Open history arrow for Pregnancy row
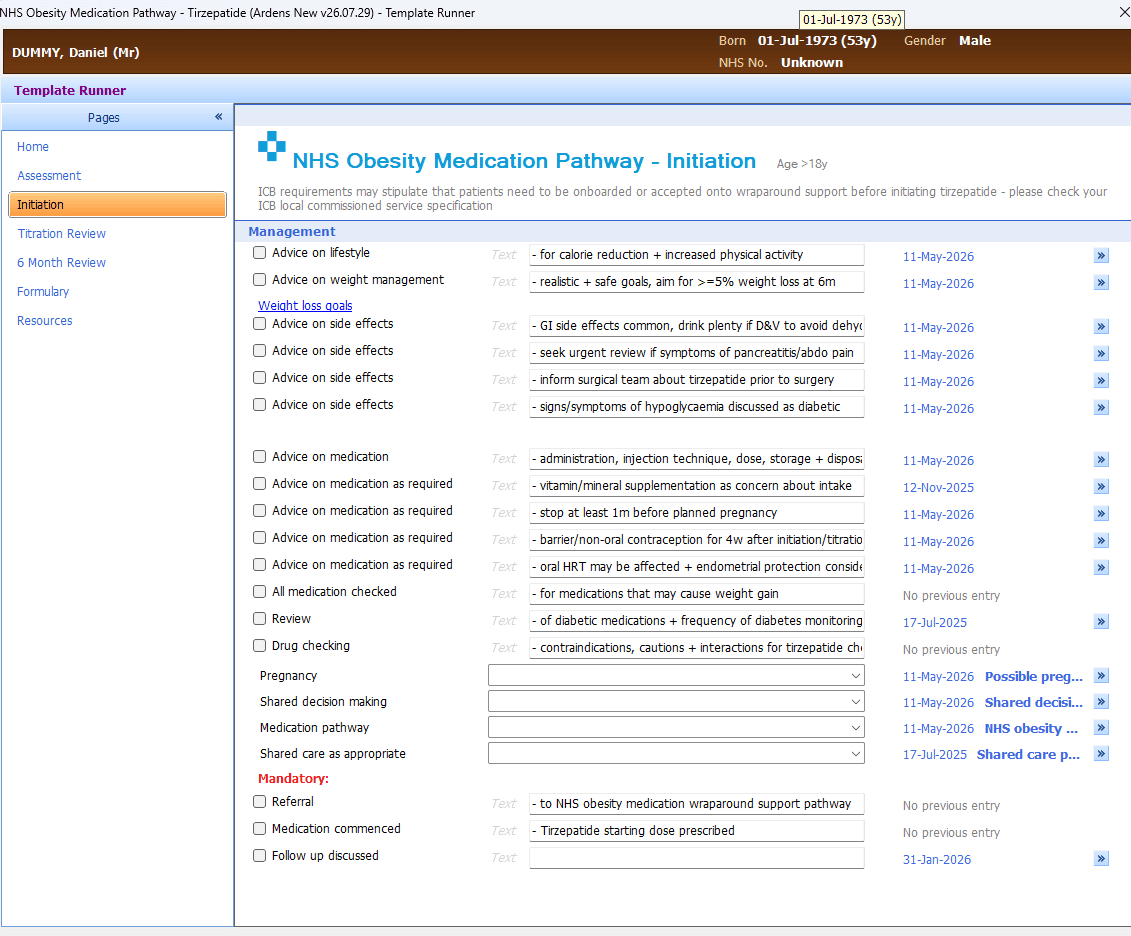1131x936 pixels. point(1101,676)
